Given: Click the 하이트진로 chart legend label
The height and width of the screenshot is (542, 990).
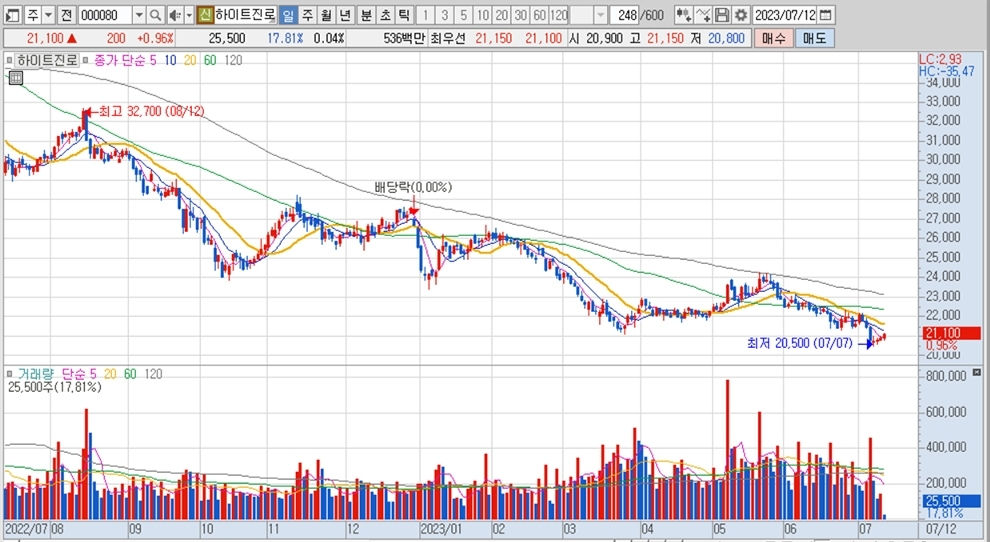Looking at the screenshot, I should 47,60.
